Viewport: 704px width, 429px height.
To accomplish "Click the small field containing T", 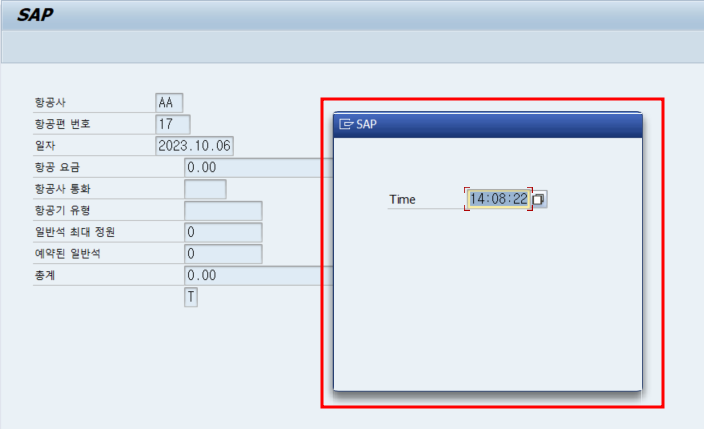I will pos(191,297).
